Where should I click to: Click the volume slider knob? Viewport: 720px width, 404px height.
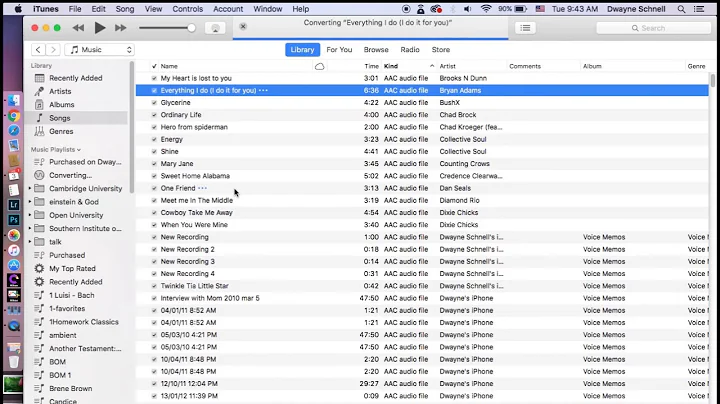click(191, 28)
